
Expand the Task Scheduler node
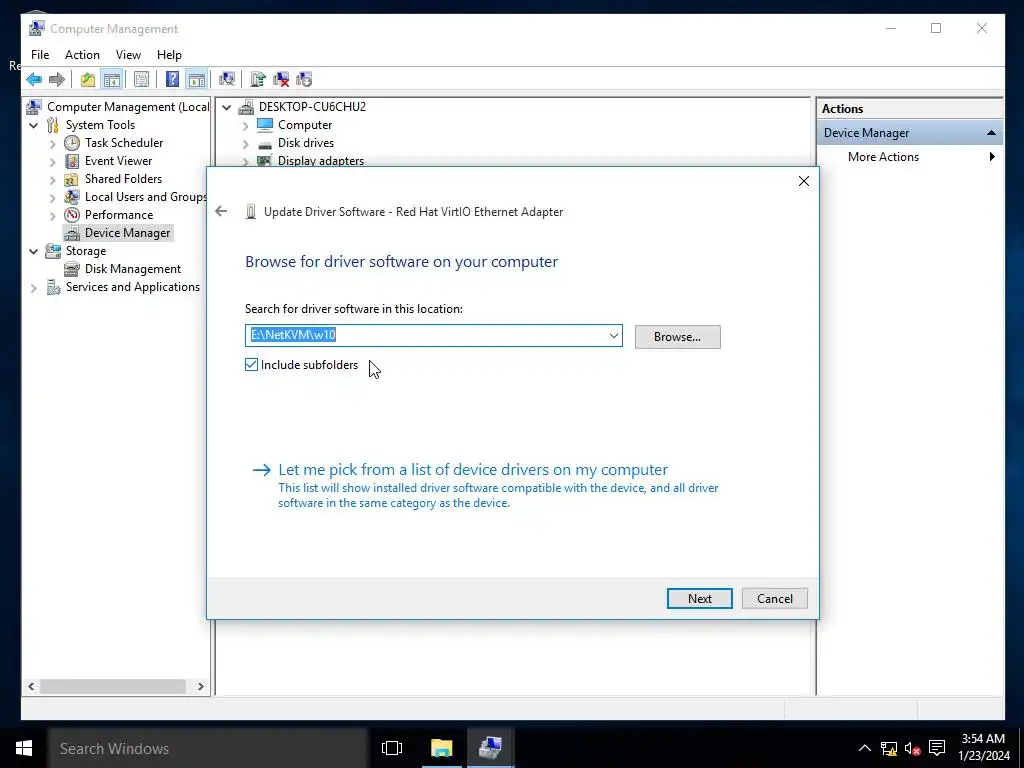pos(53,143)
